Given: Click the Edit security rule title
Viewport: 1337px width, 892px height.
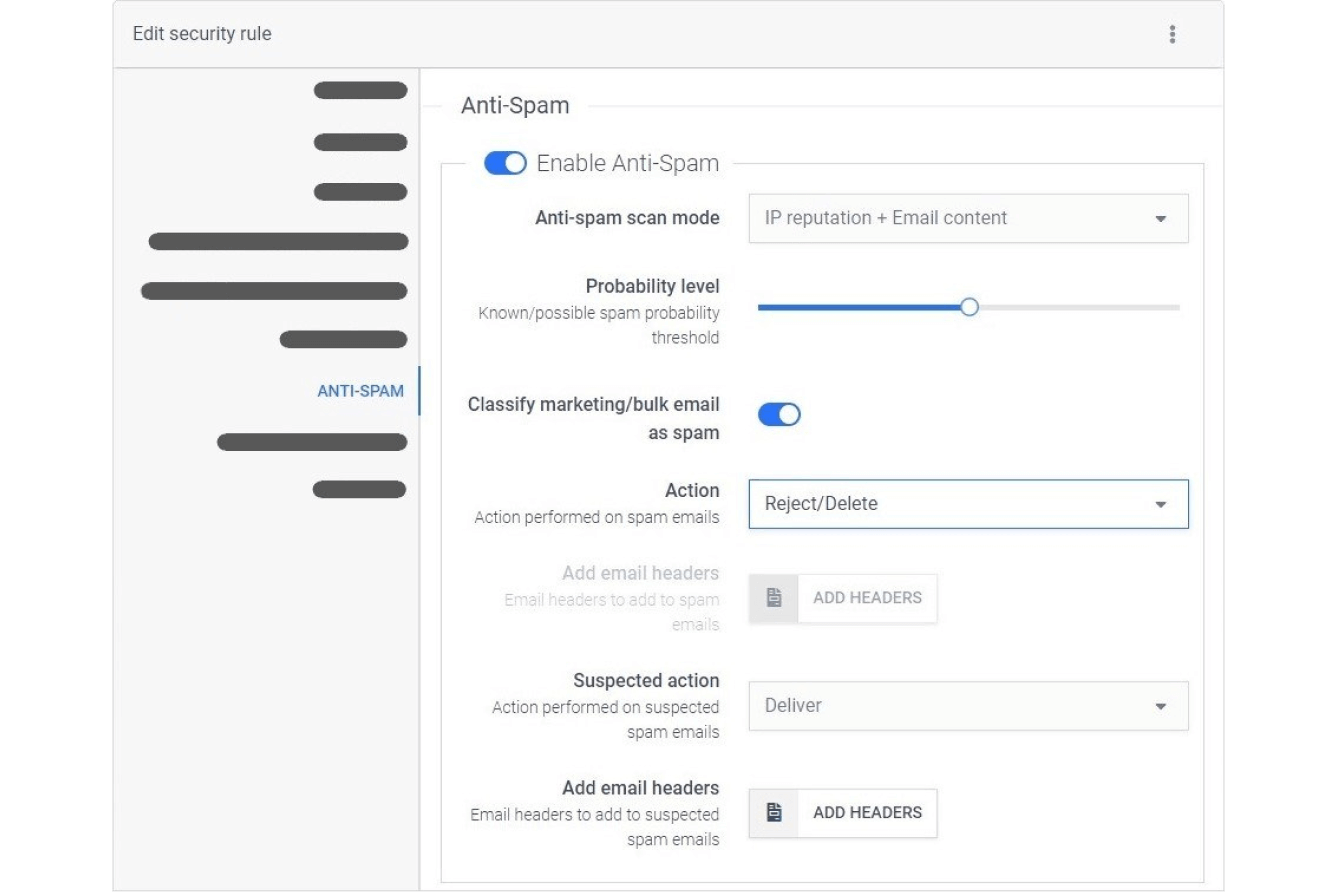Looking at the screenshot, I should tap(201, 33).
